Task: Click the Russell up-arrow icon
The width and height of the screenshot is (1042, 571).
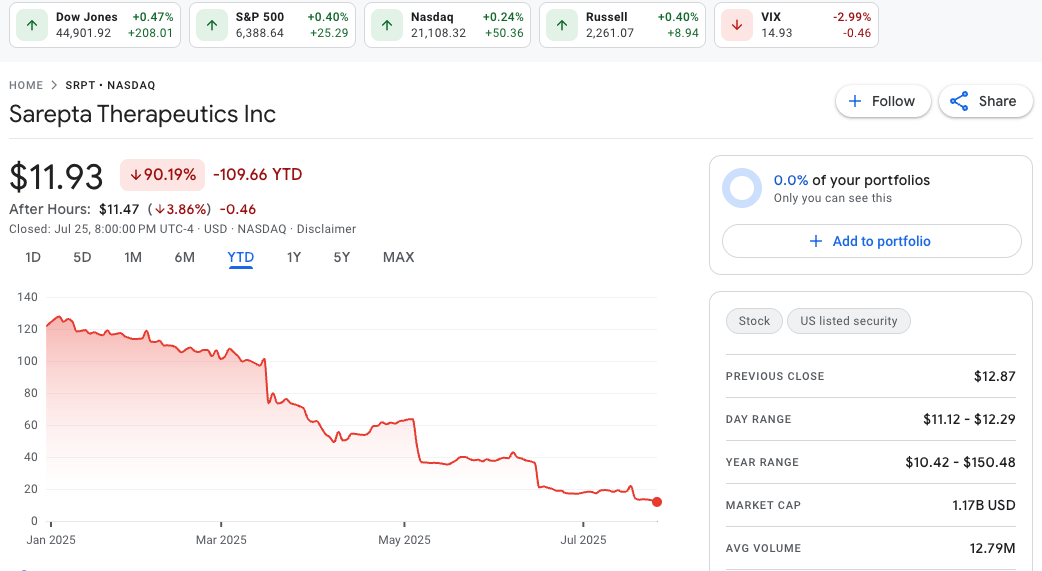Action: pos(562,25)
